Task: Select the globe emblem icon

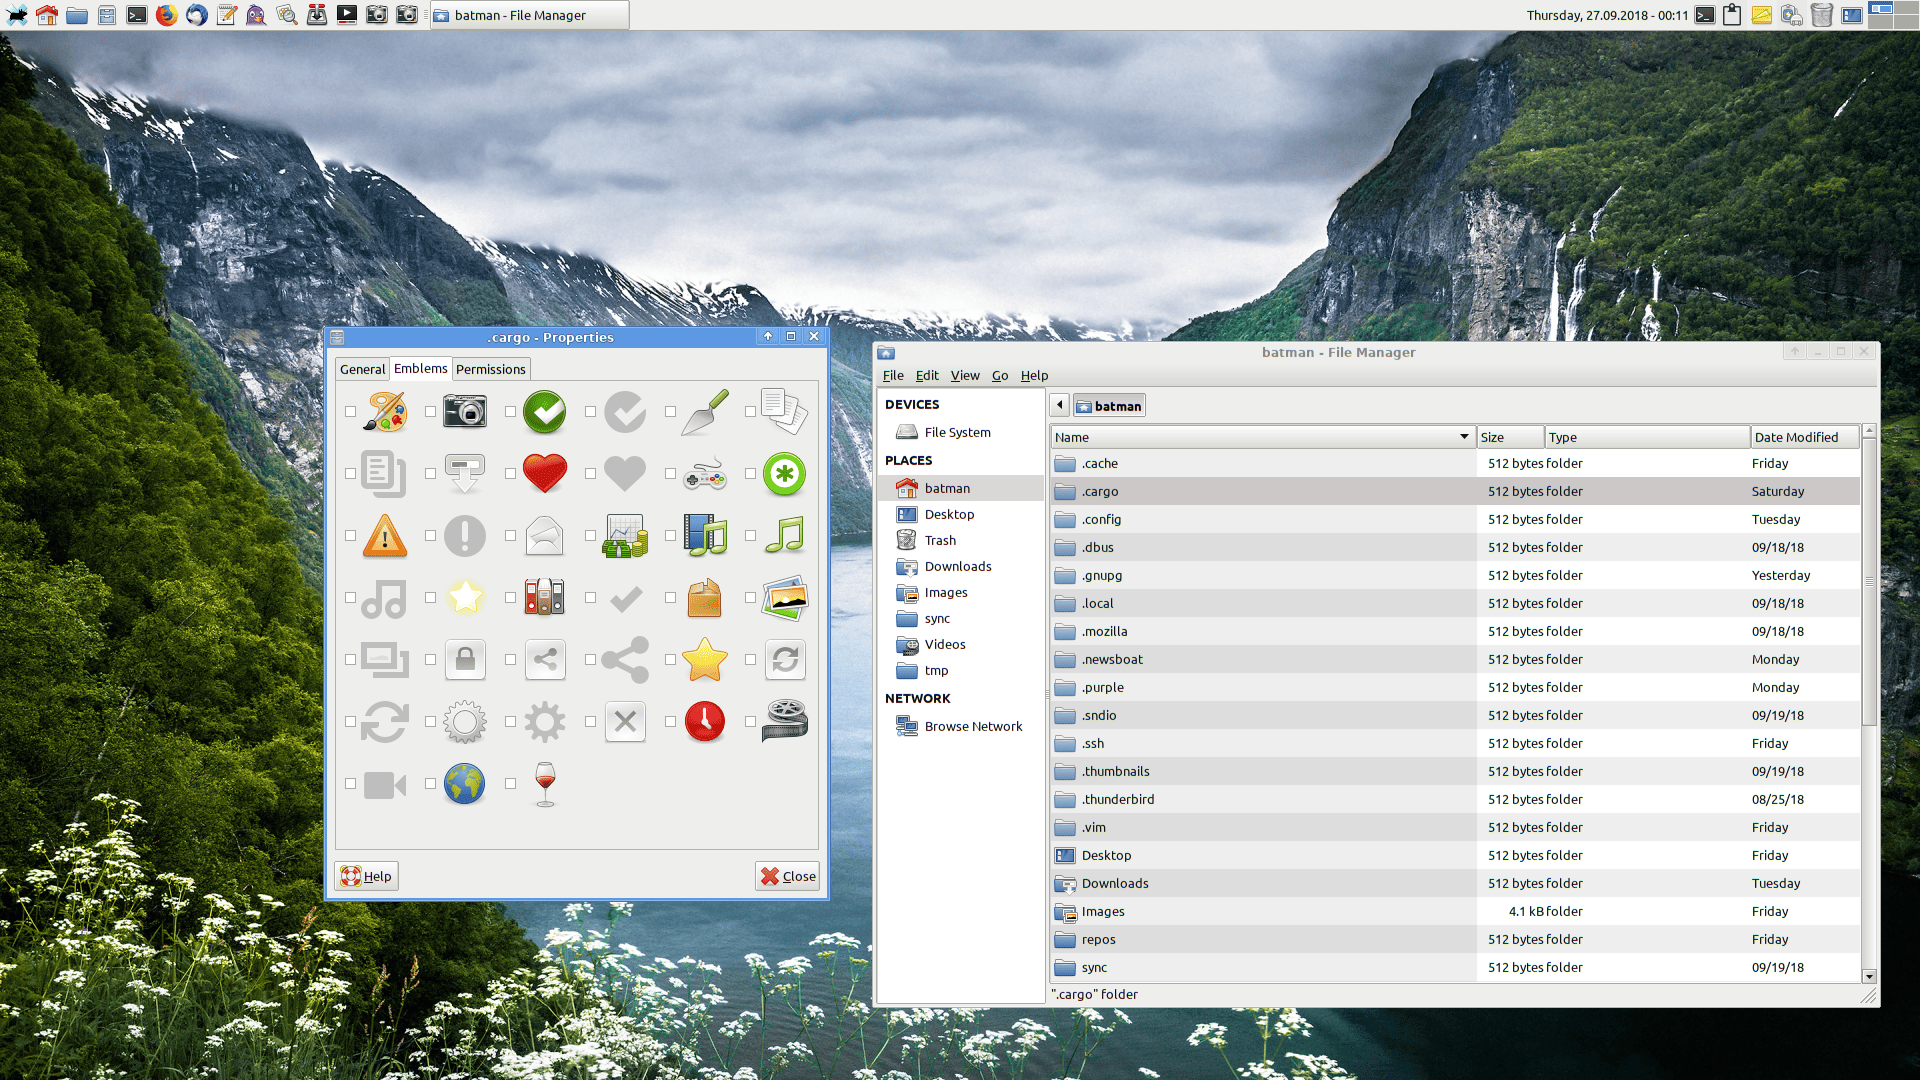Action: 465,783
